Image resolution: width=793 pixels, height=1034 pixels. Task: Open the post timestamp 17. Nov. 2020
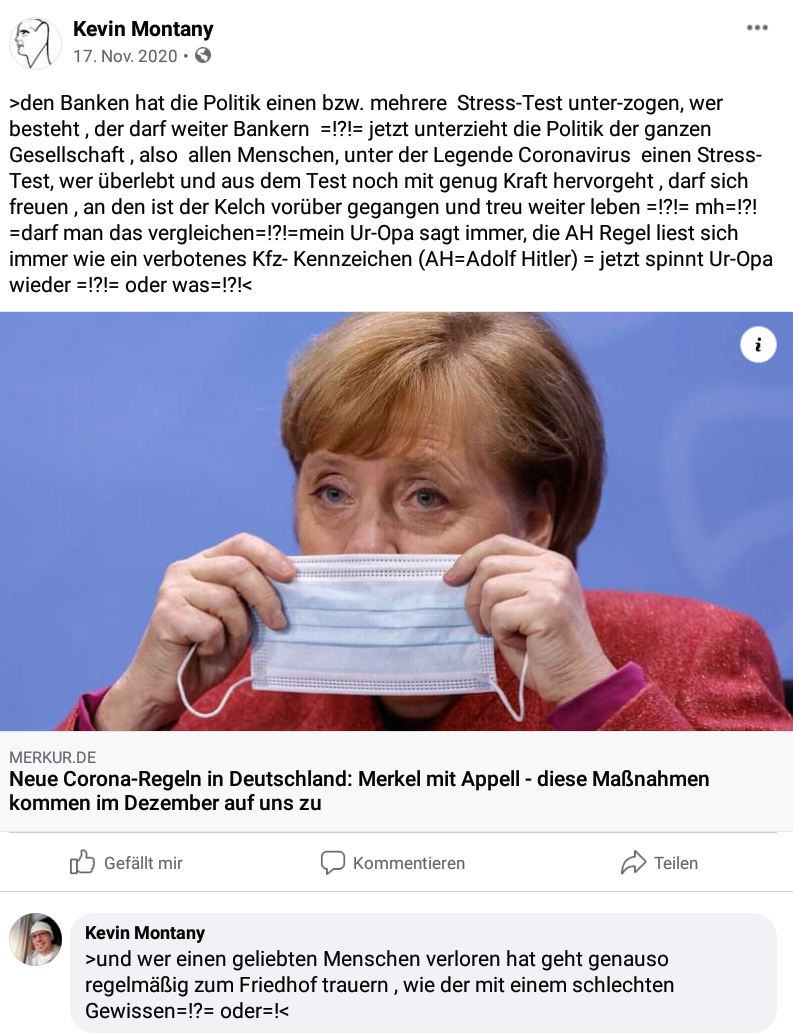[125, 56]
